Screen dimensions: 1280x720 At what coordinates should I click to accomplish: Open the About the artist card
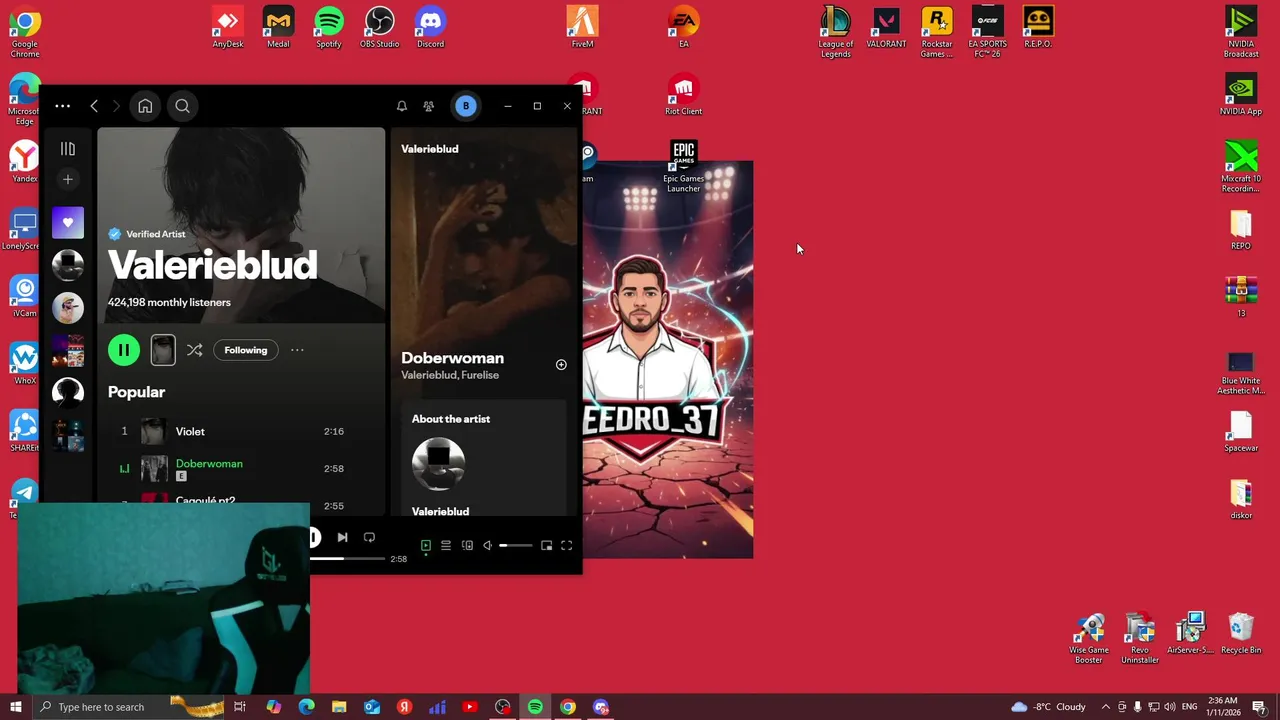tap(484, 459)
